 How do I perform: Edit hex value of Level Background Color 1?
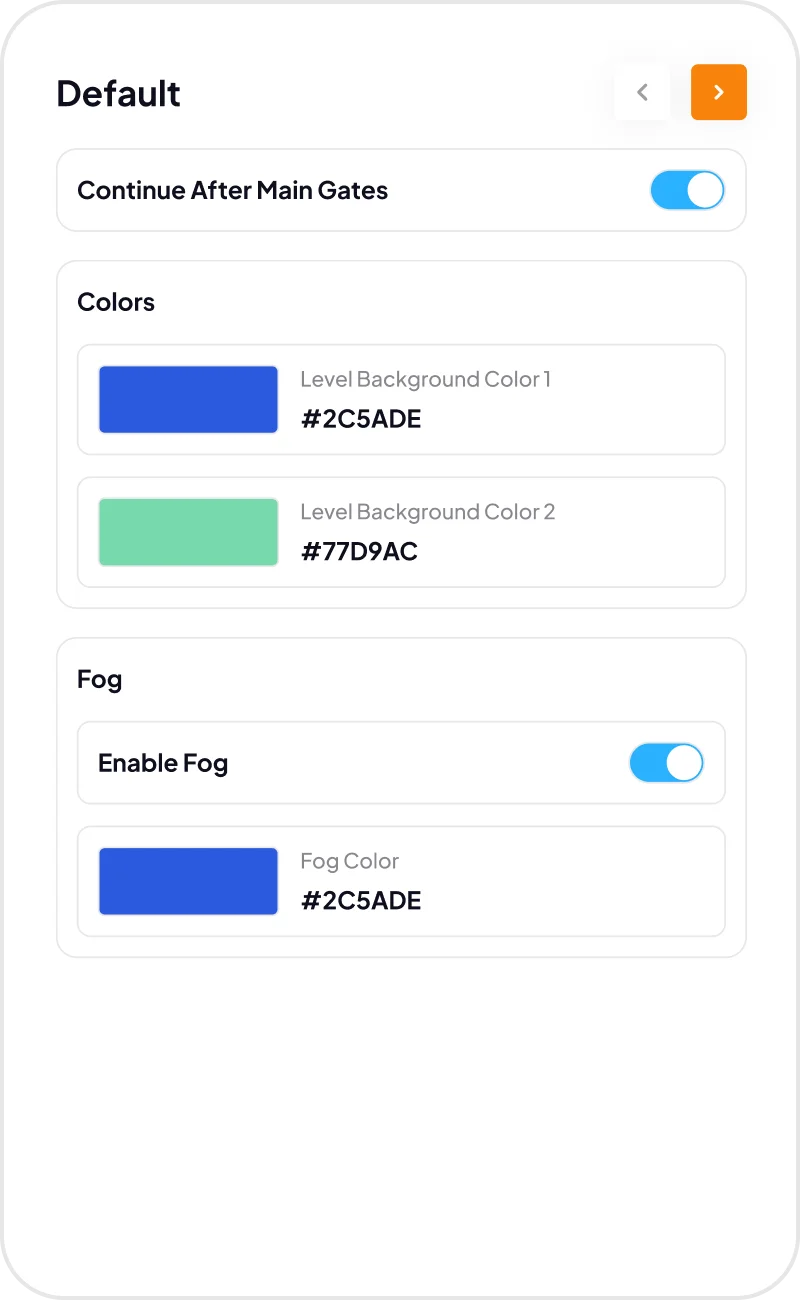click(361, 419)
